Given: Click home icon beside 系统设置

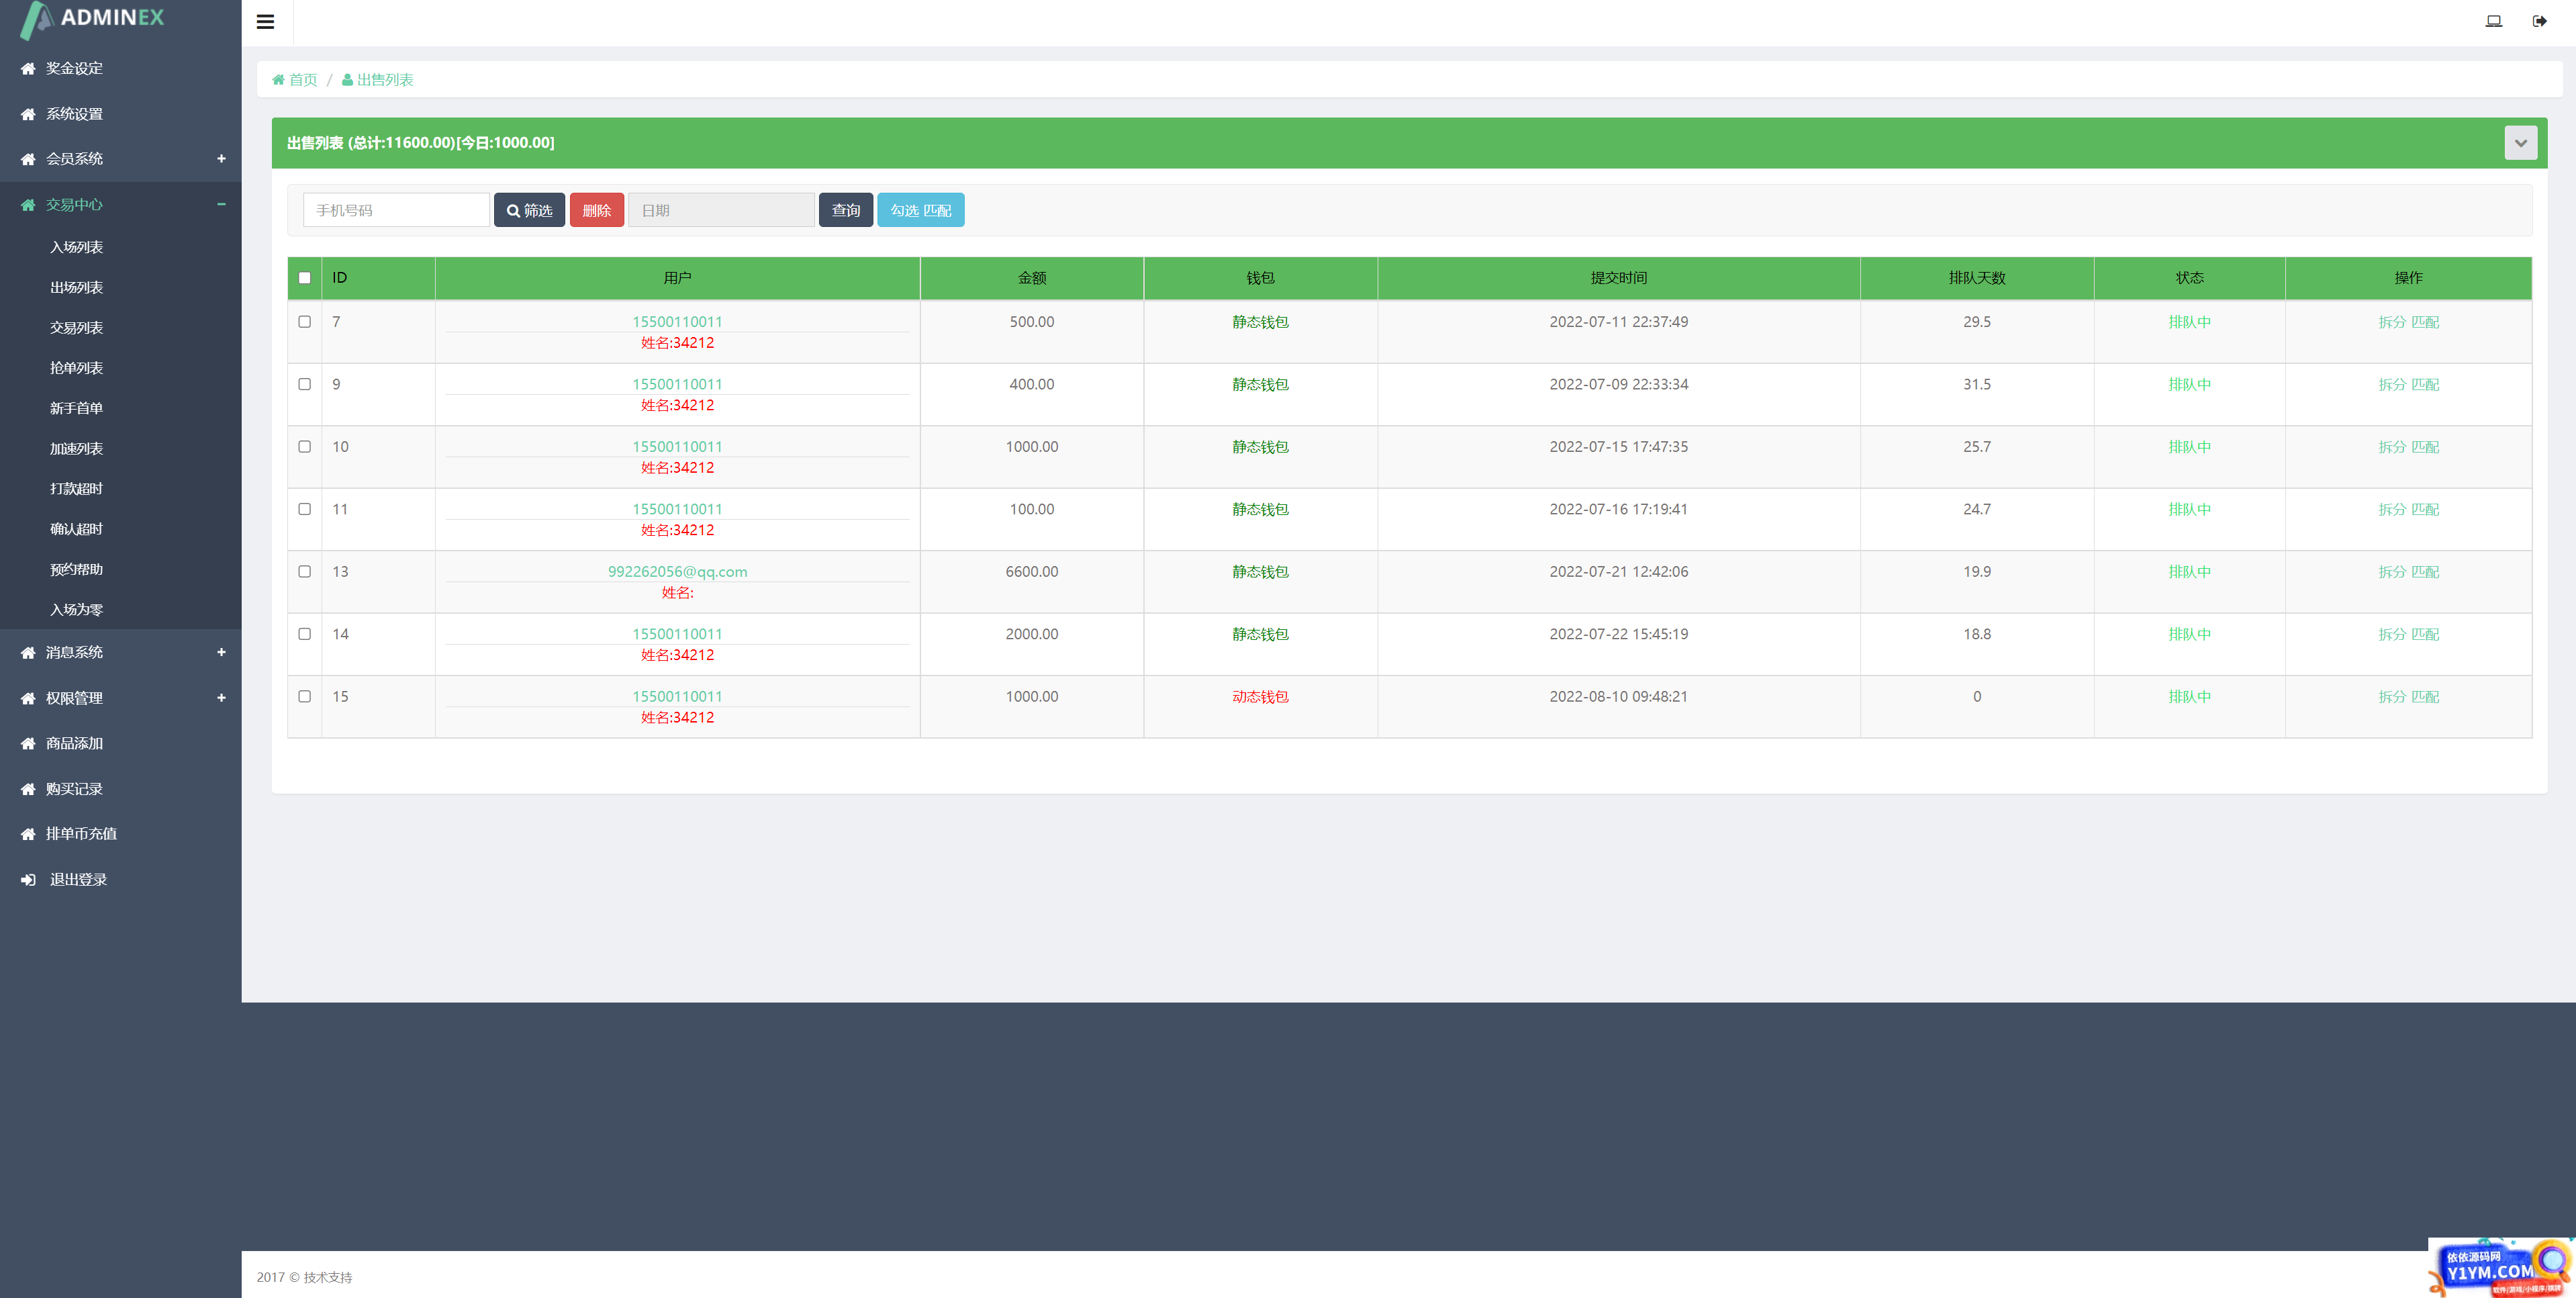Looking at the screenshot, I should point(28,114).
